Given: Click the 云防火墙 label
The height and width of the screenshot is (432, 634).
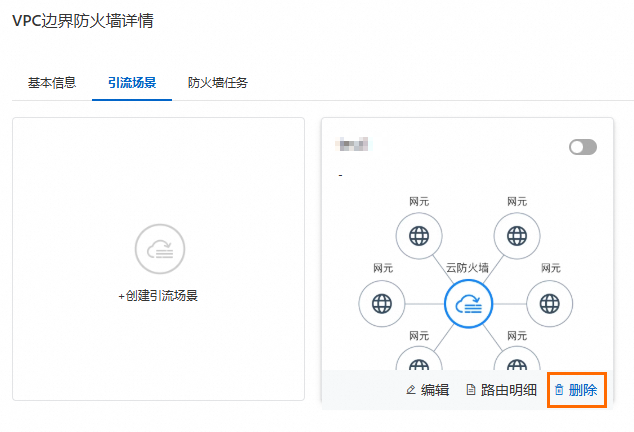Looking at the screenshot, I should pyautogui.click(x=467, y=268).
